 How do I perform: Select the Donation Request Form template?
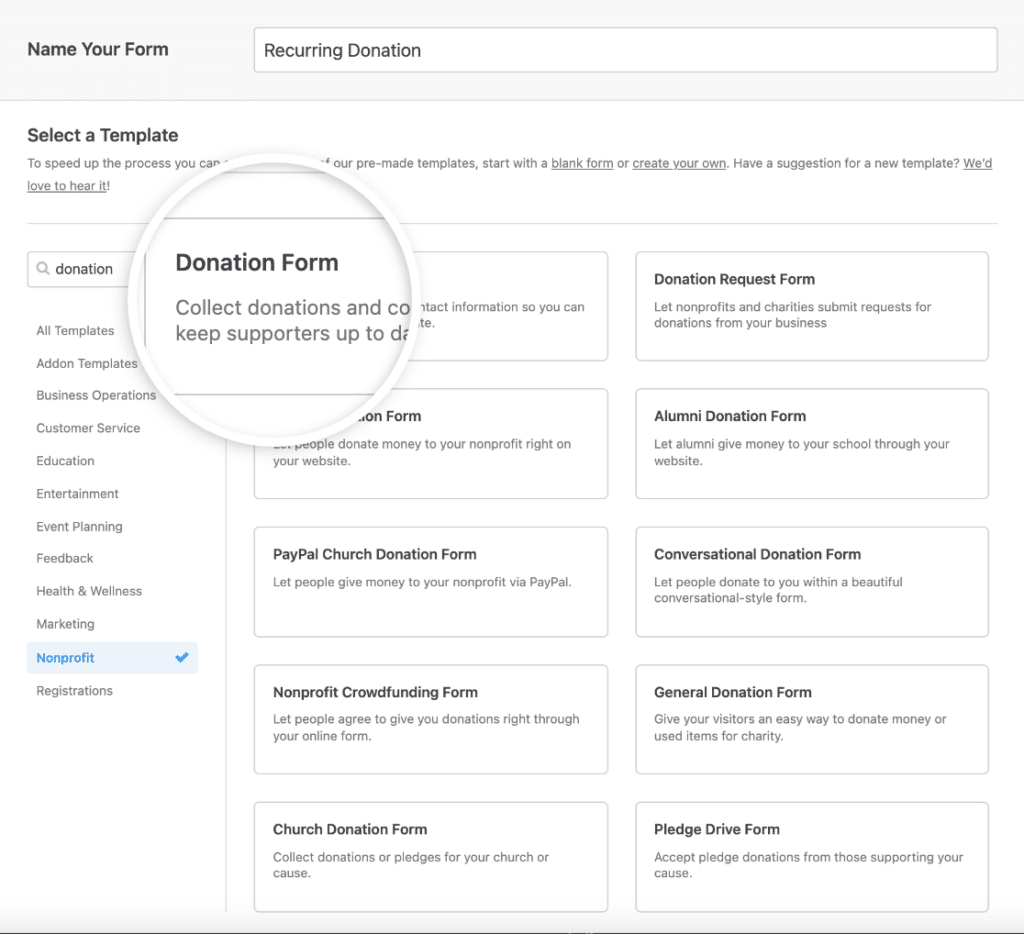point(811,306)
